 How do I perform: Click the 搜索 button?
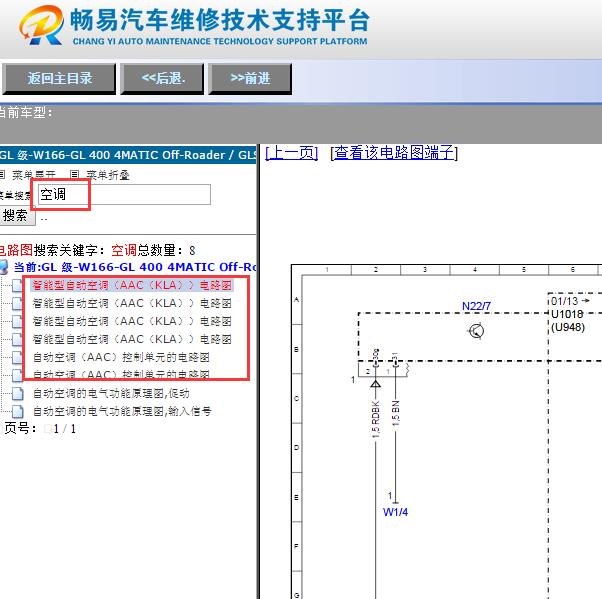16,215
